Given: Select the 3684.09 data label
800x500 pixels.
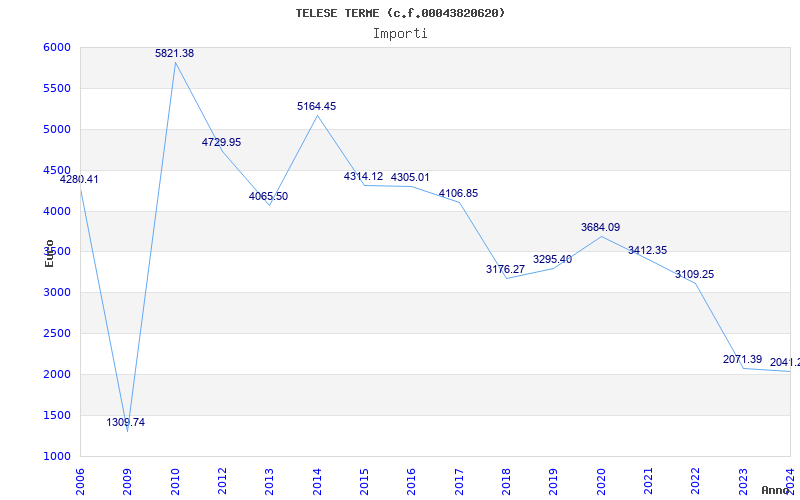Looking at the screenshot, I should 600,227.
